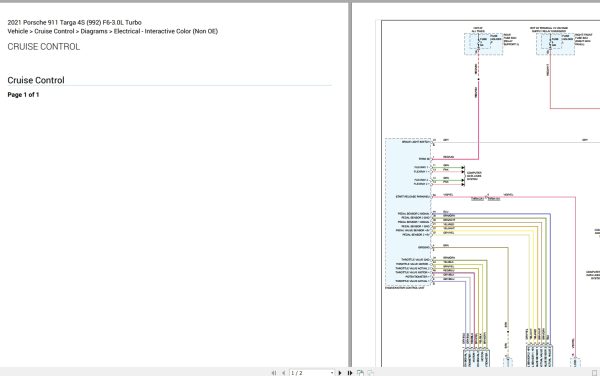Go to previous page arrow
Image resolution: width=600 pixels, height=376 pixels.
click(x=284, y=373)
